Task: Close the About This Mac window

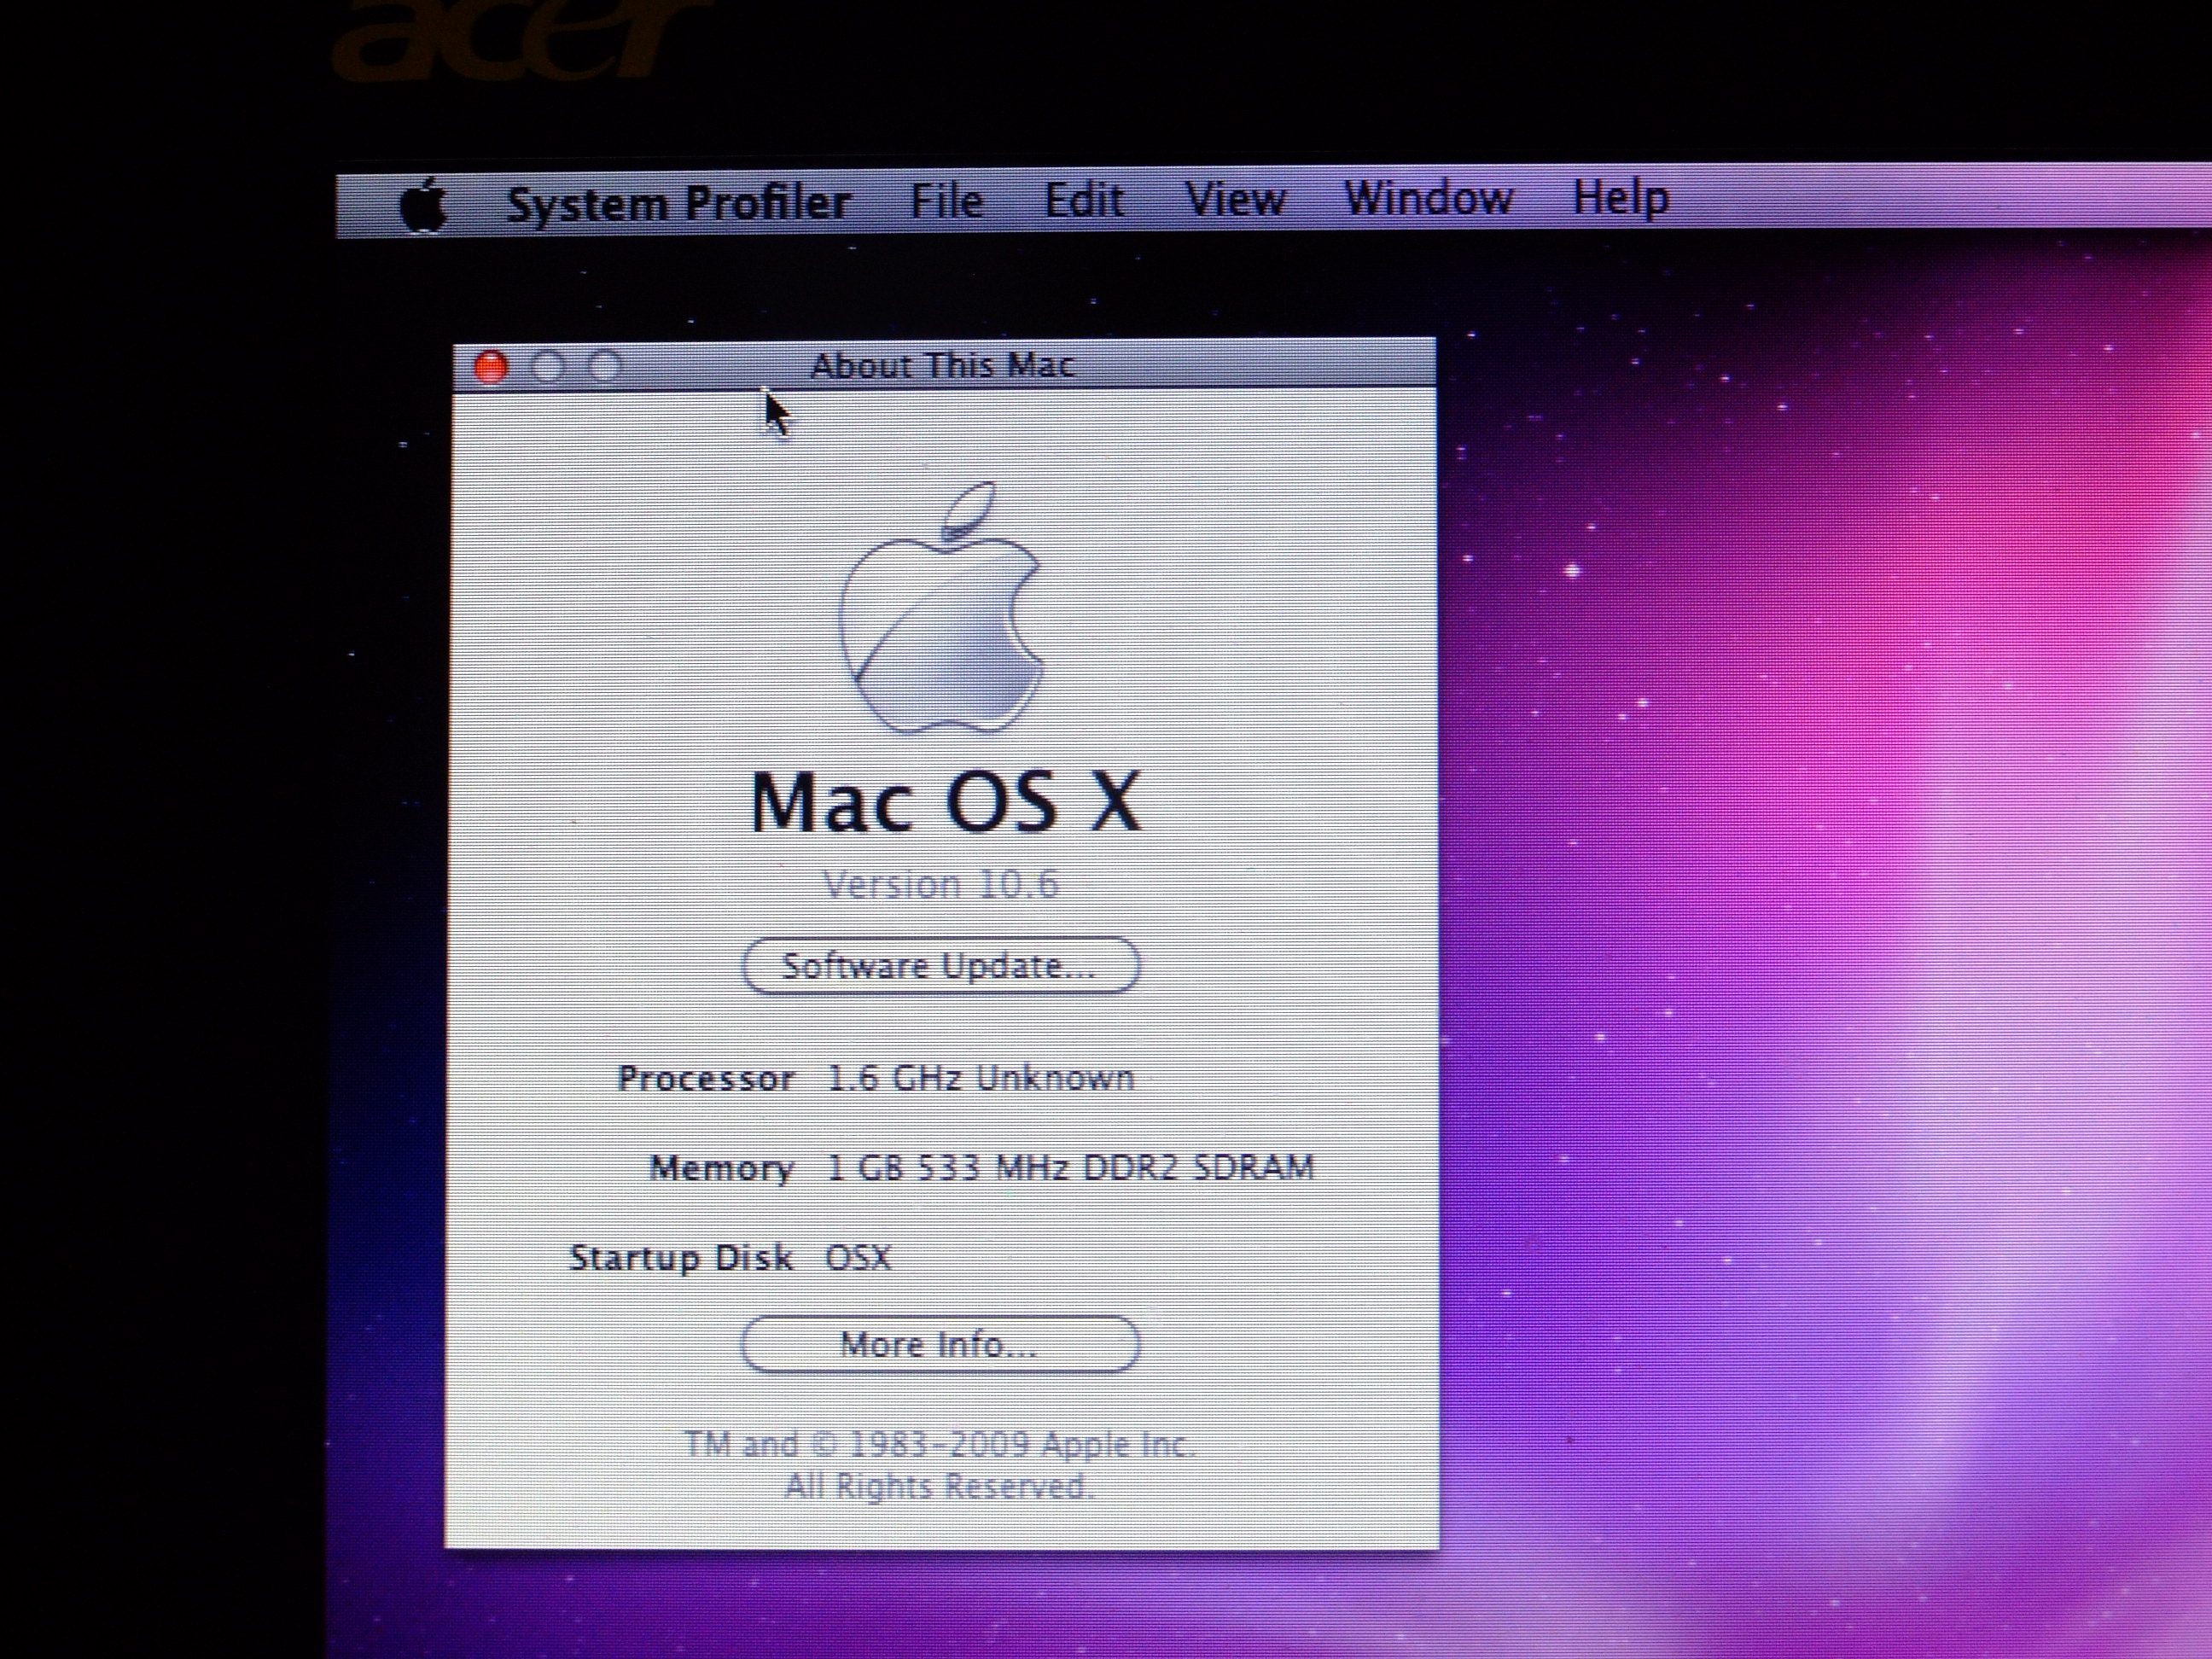Action: click(x=490, y=367)
